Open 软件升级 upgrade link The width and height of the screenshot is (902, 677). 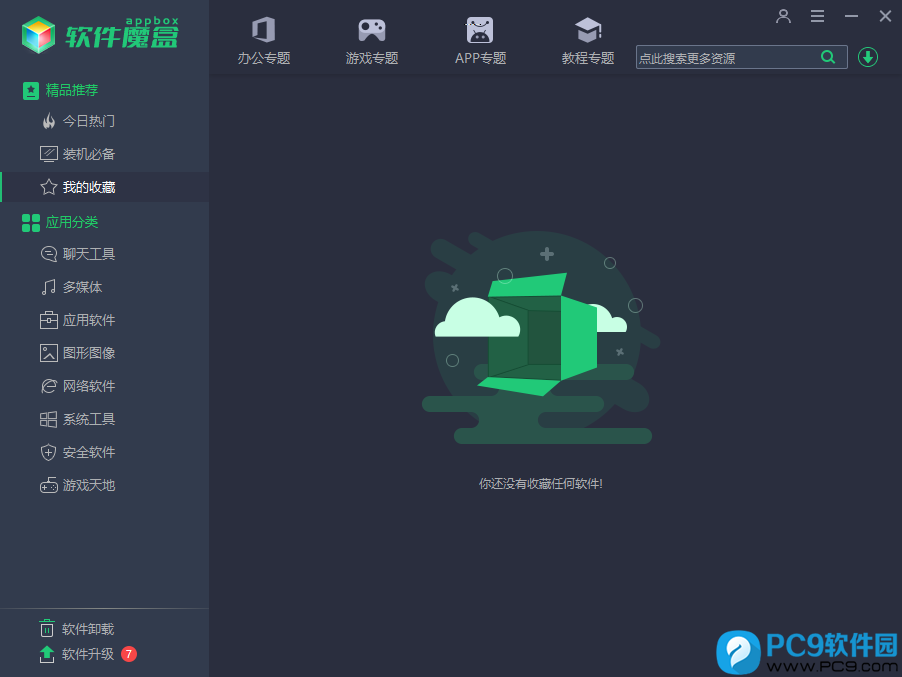88,654
